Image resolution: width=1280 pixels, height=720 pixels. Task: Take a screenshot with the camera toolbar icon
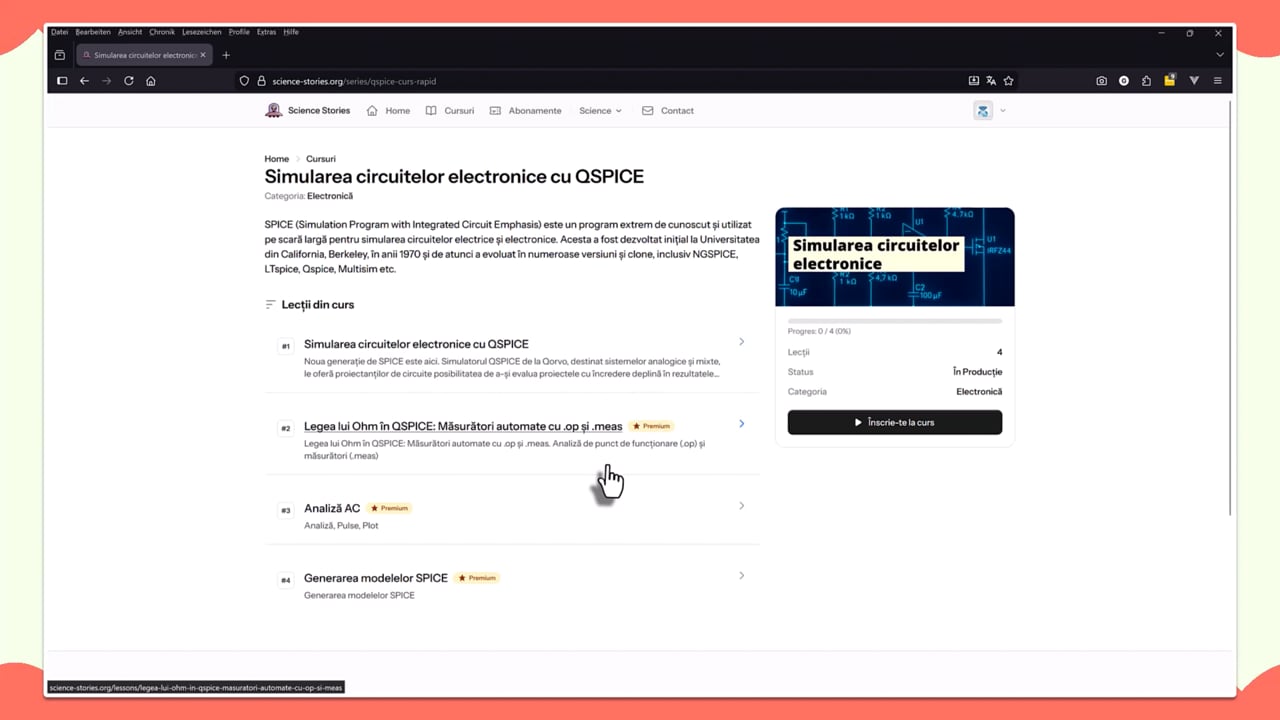(x=1101, y=81)
